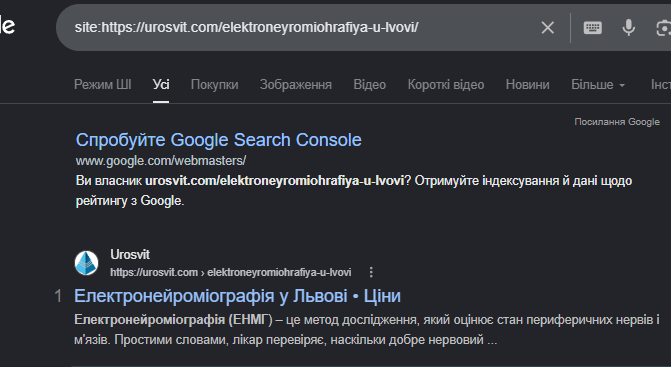Open the Короткі відео tab
671x367 pixels.
(446, 85)
